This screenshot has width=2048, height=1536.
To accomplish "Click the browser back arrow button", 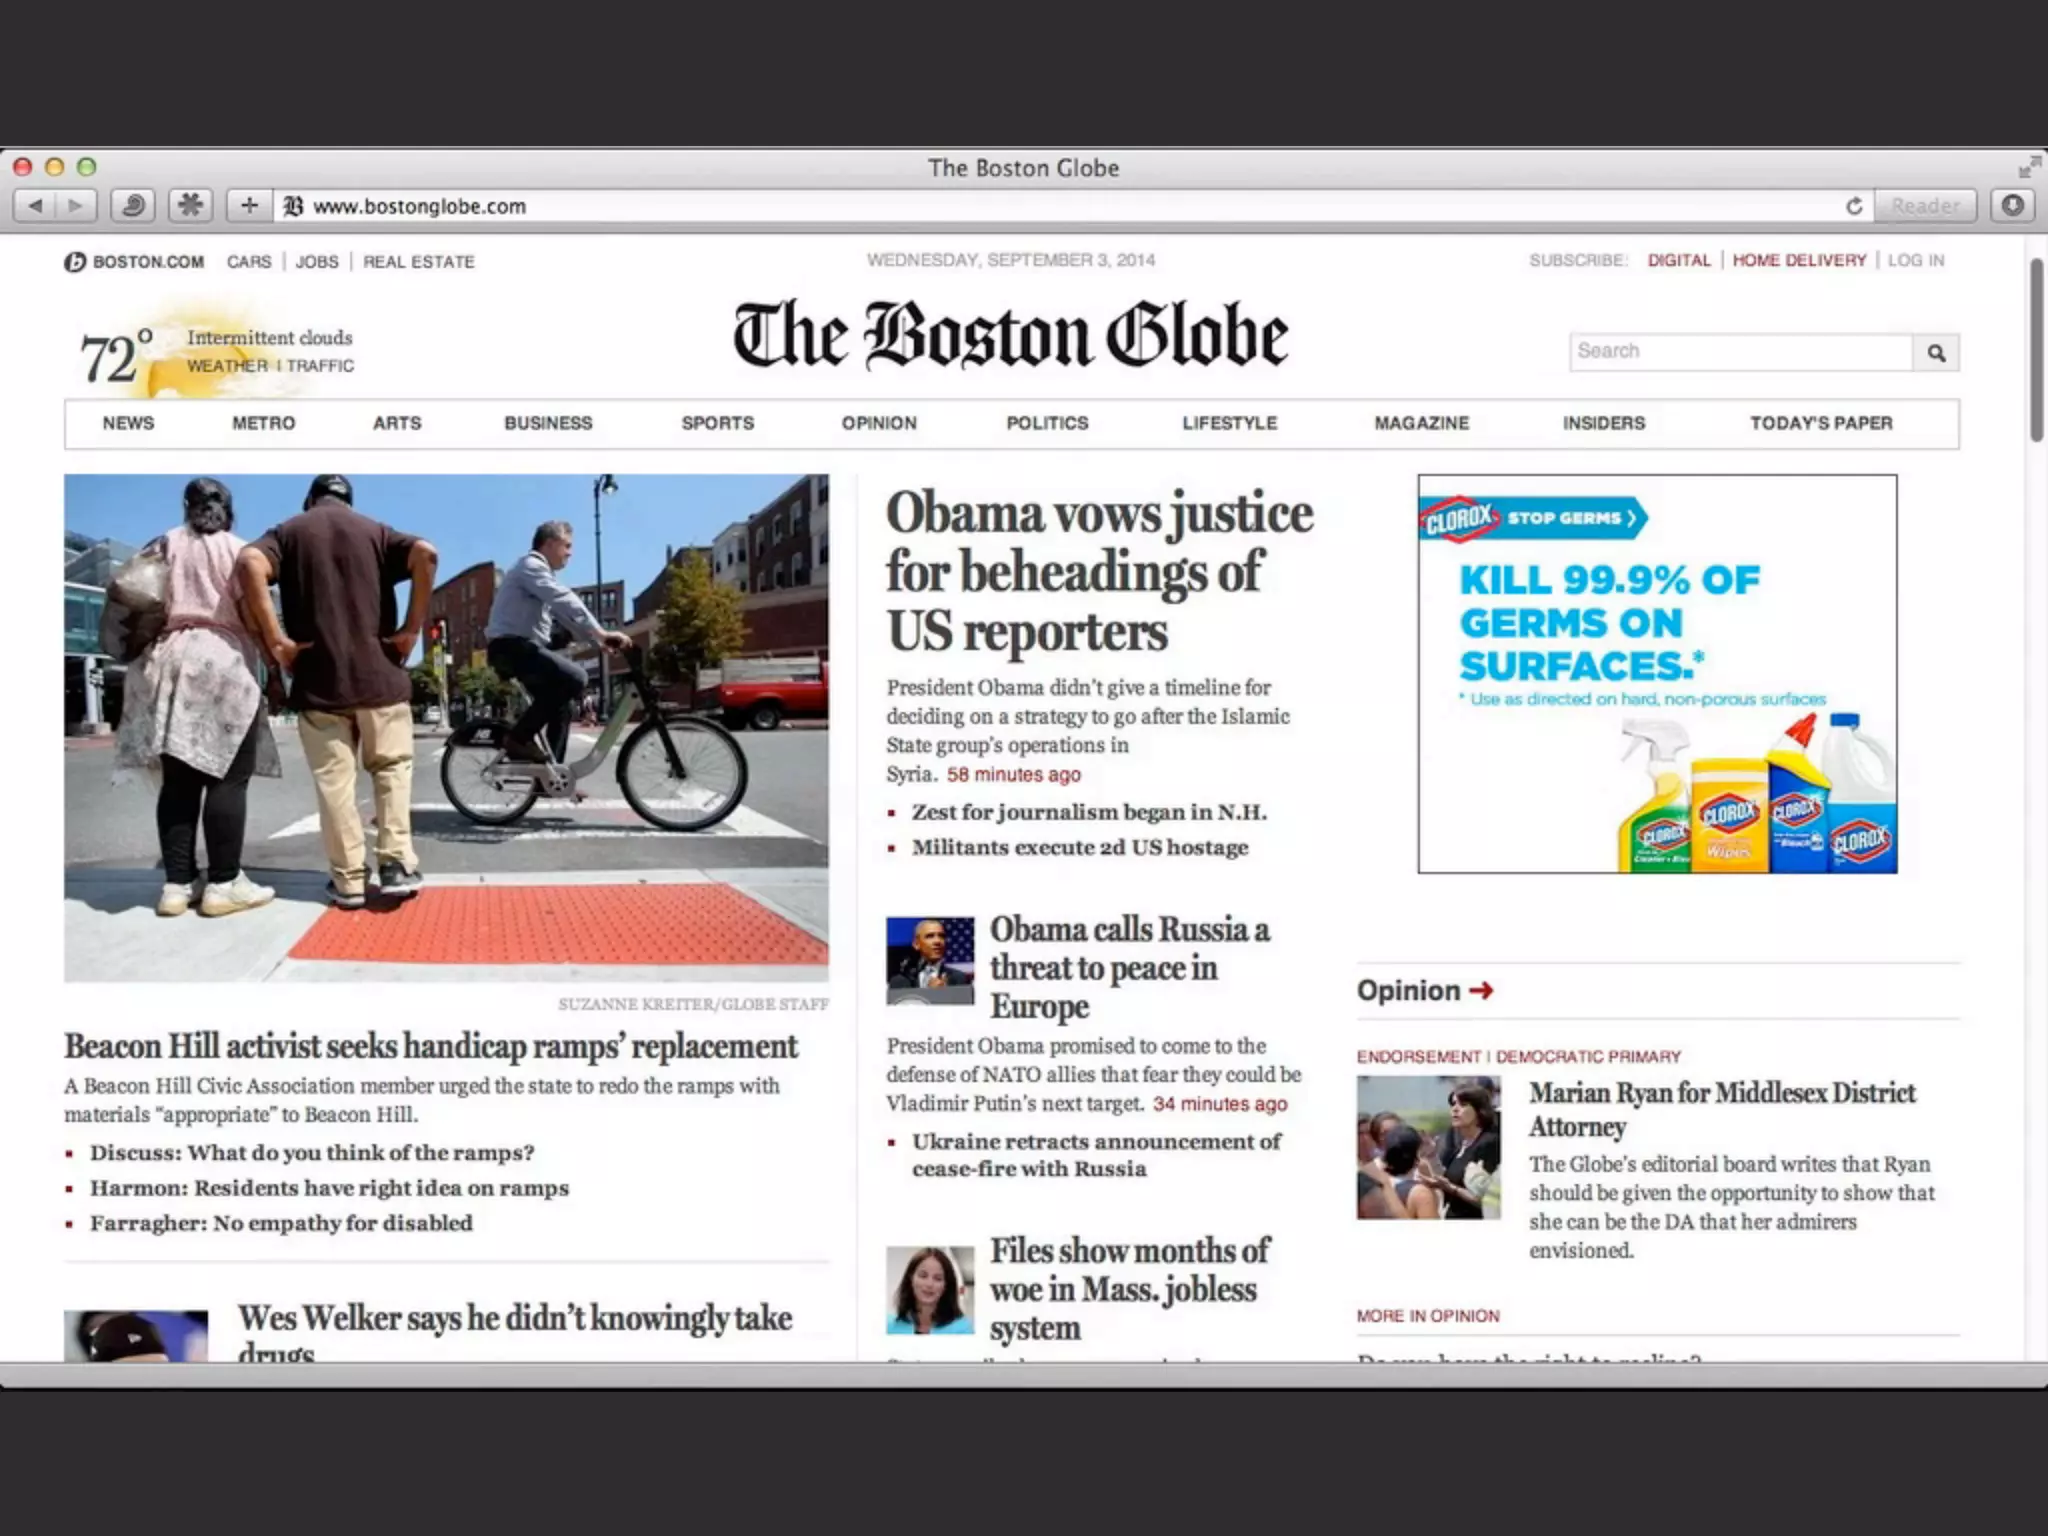I will tap(36, 206).
